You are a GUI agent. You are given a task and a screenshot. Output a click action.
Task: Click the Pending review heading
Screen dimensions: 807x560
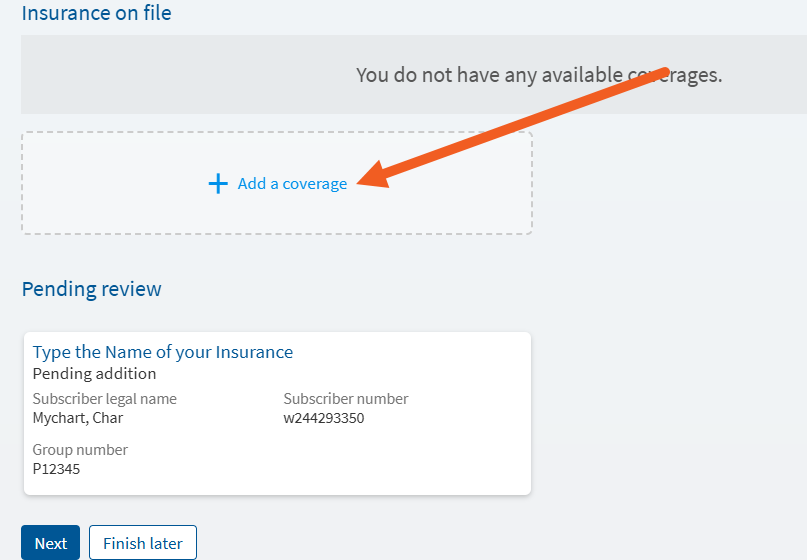point(92,289)
